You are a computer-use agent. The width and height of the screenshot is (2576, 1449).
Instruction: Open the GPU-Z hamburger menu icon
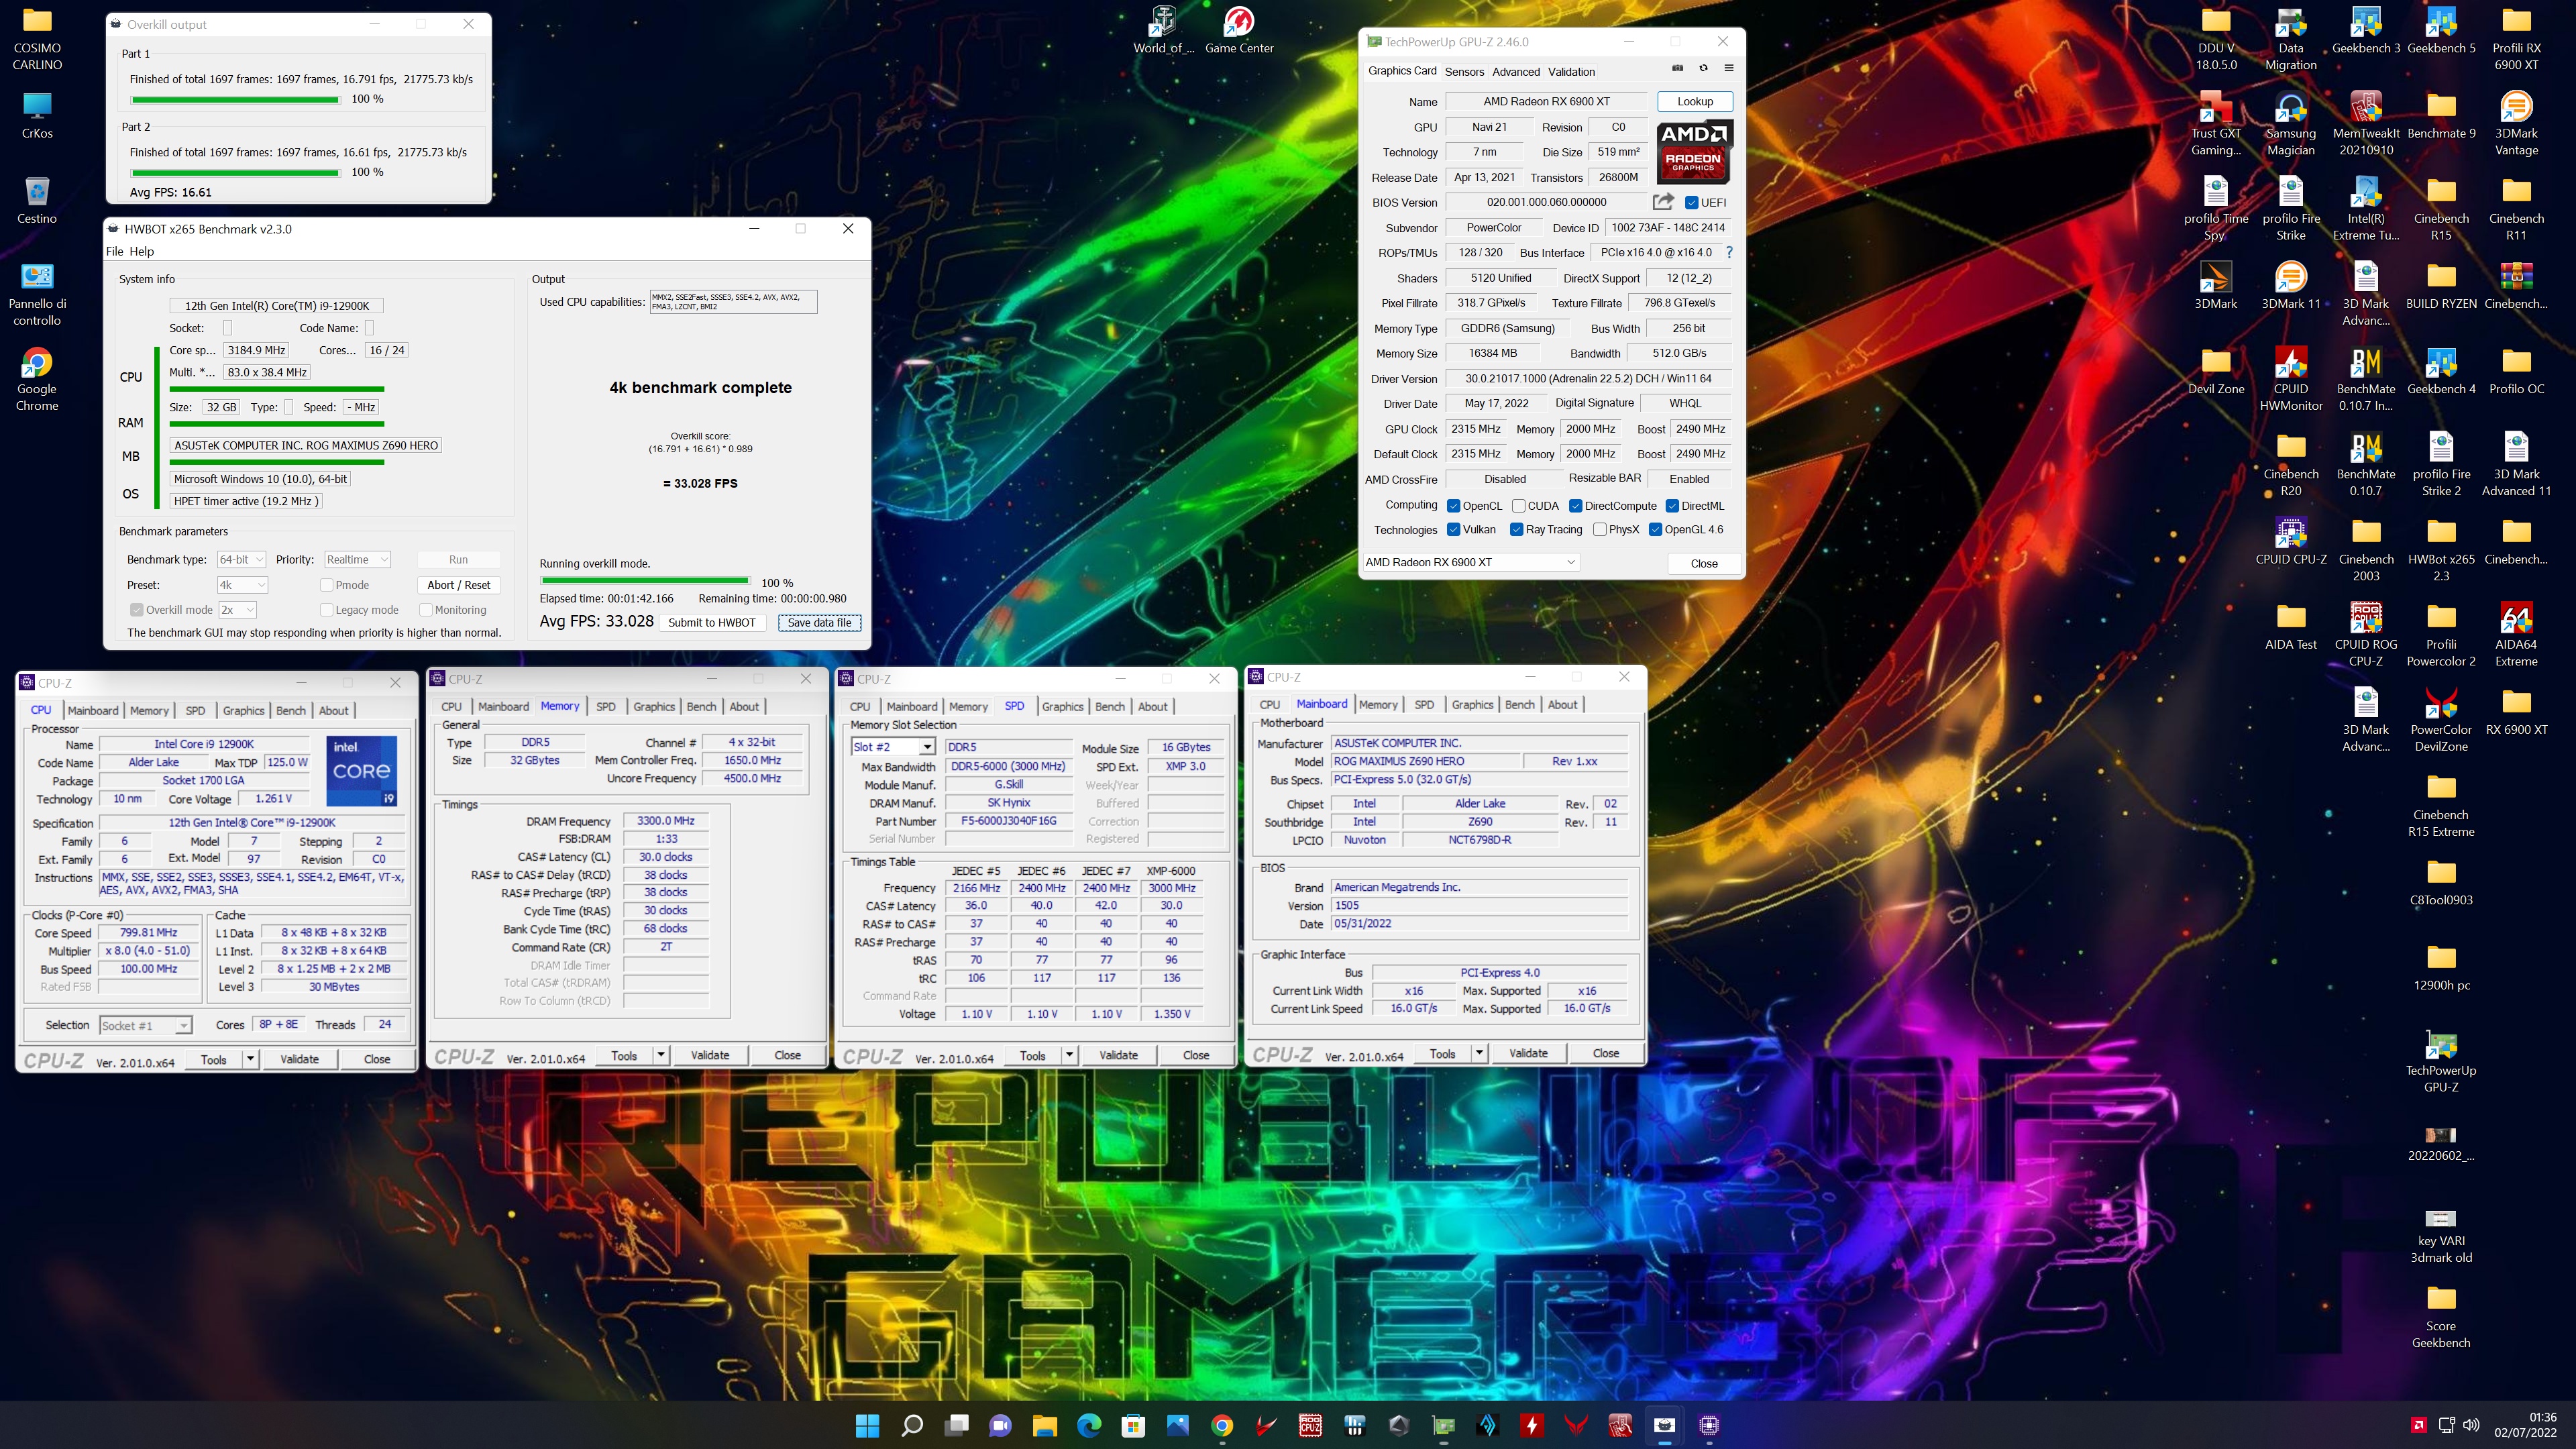click(x=1728, y=68)
